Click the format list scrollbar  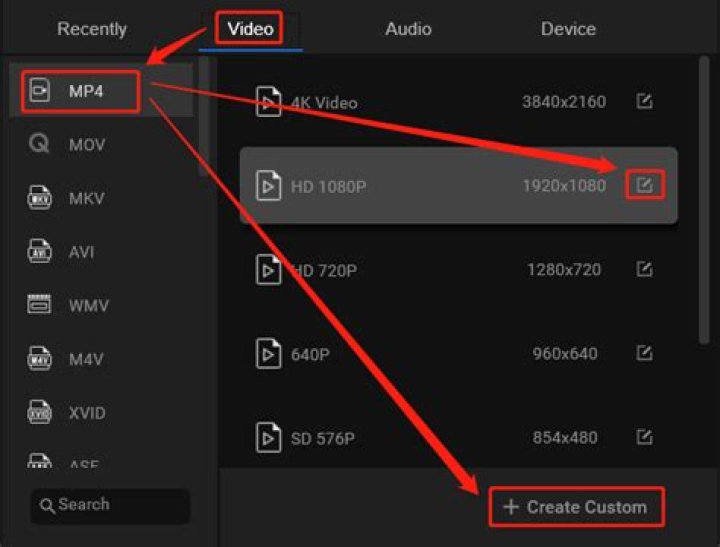tap(203, 116)
